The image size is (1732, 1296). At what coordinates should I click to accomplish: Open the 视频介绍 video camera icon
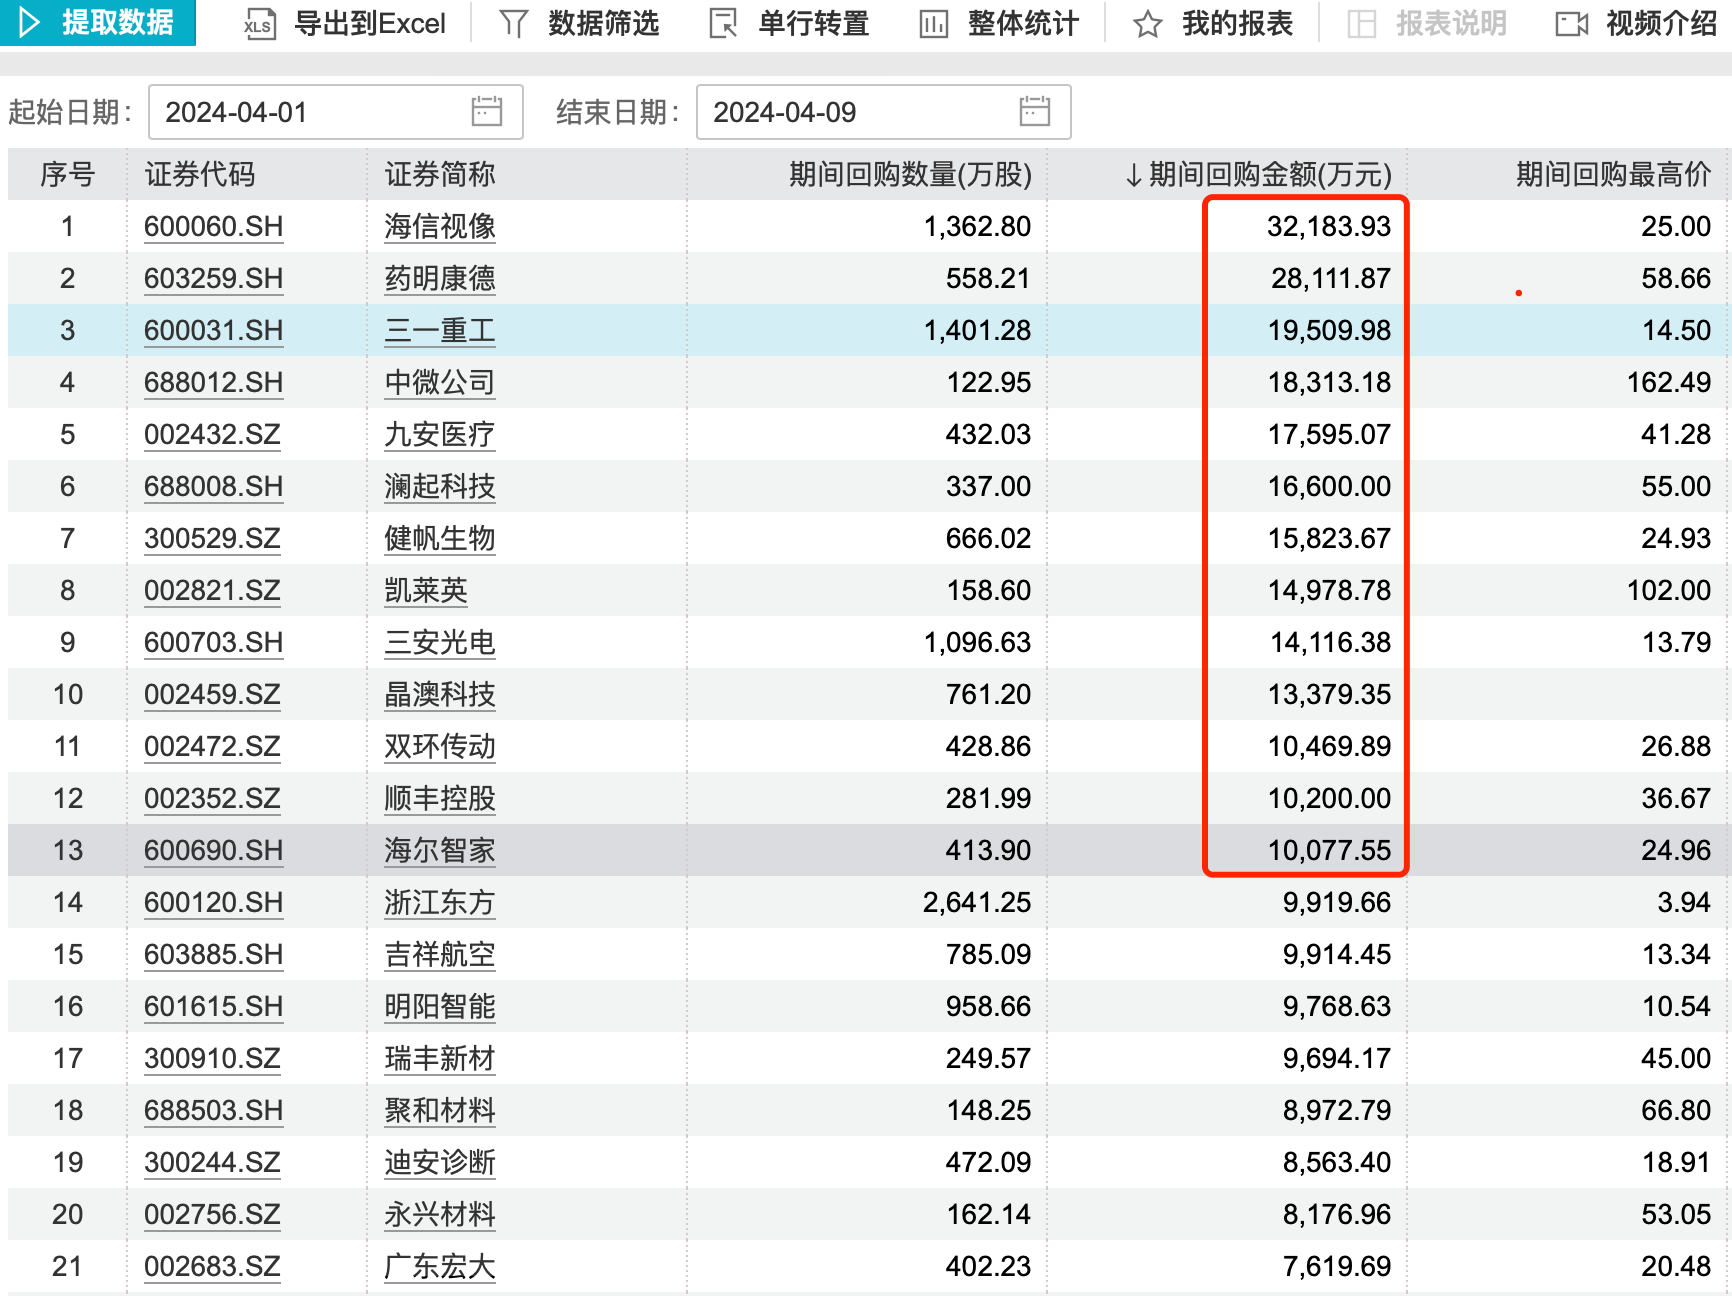point(1573,24)
